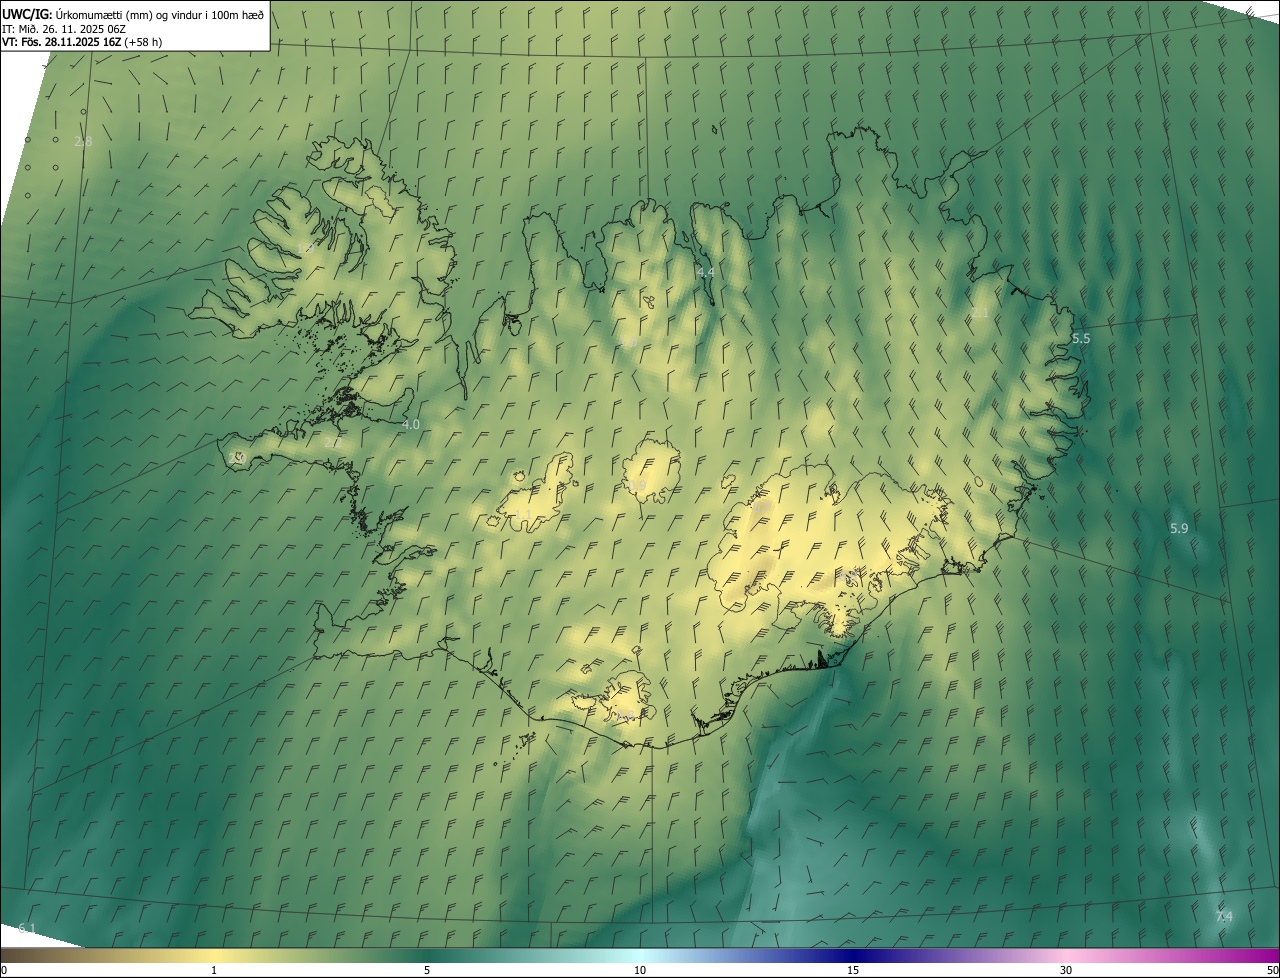The width and height of the screenshot is (1280, 978).
Task: Click the '1' tick on the color scale
Action: (214, 970)
